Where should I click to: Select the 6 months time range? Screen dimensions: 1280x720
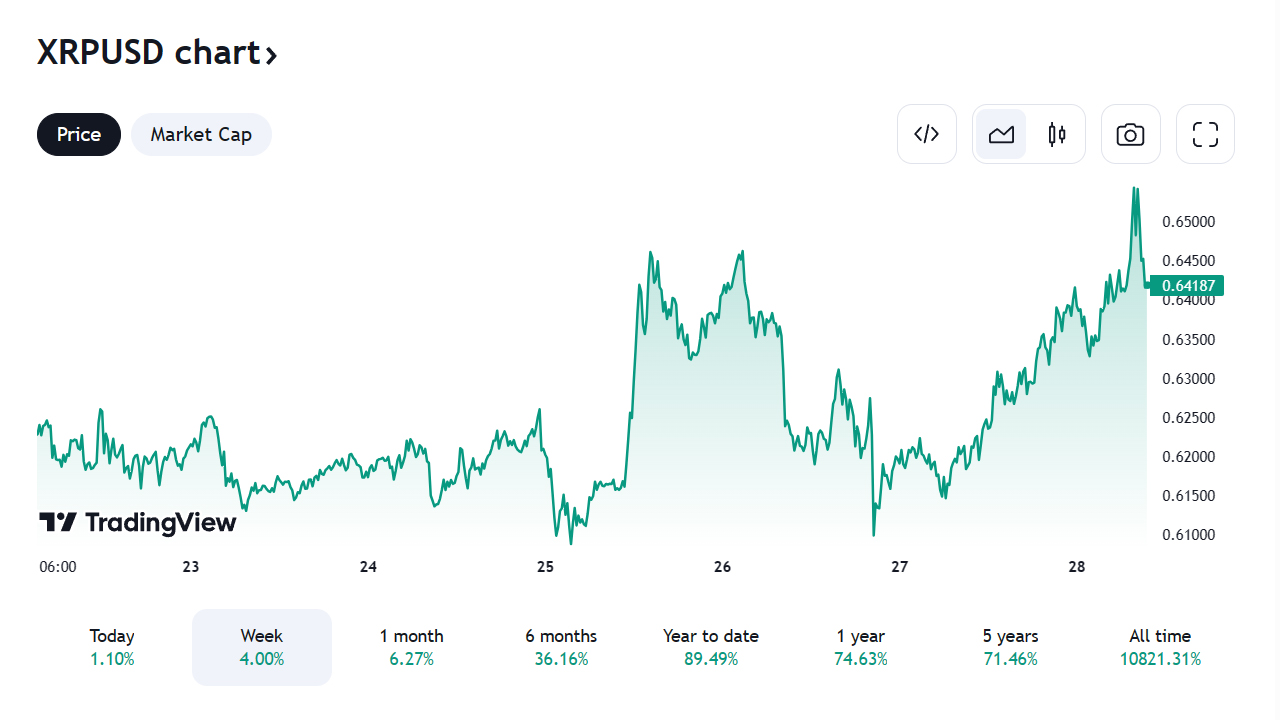pyautogui.click(x=561, y=647)
